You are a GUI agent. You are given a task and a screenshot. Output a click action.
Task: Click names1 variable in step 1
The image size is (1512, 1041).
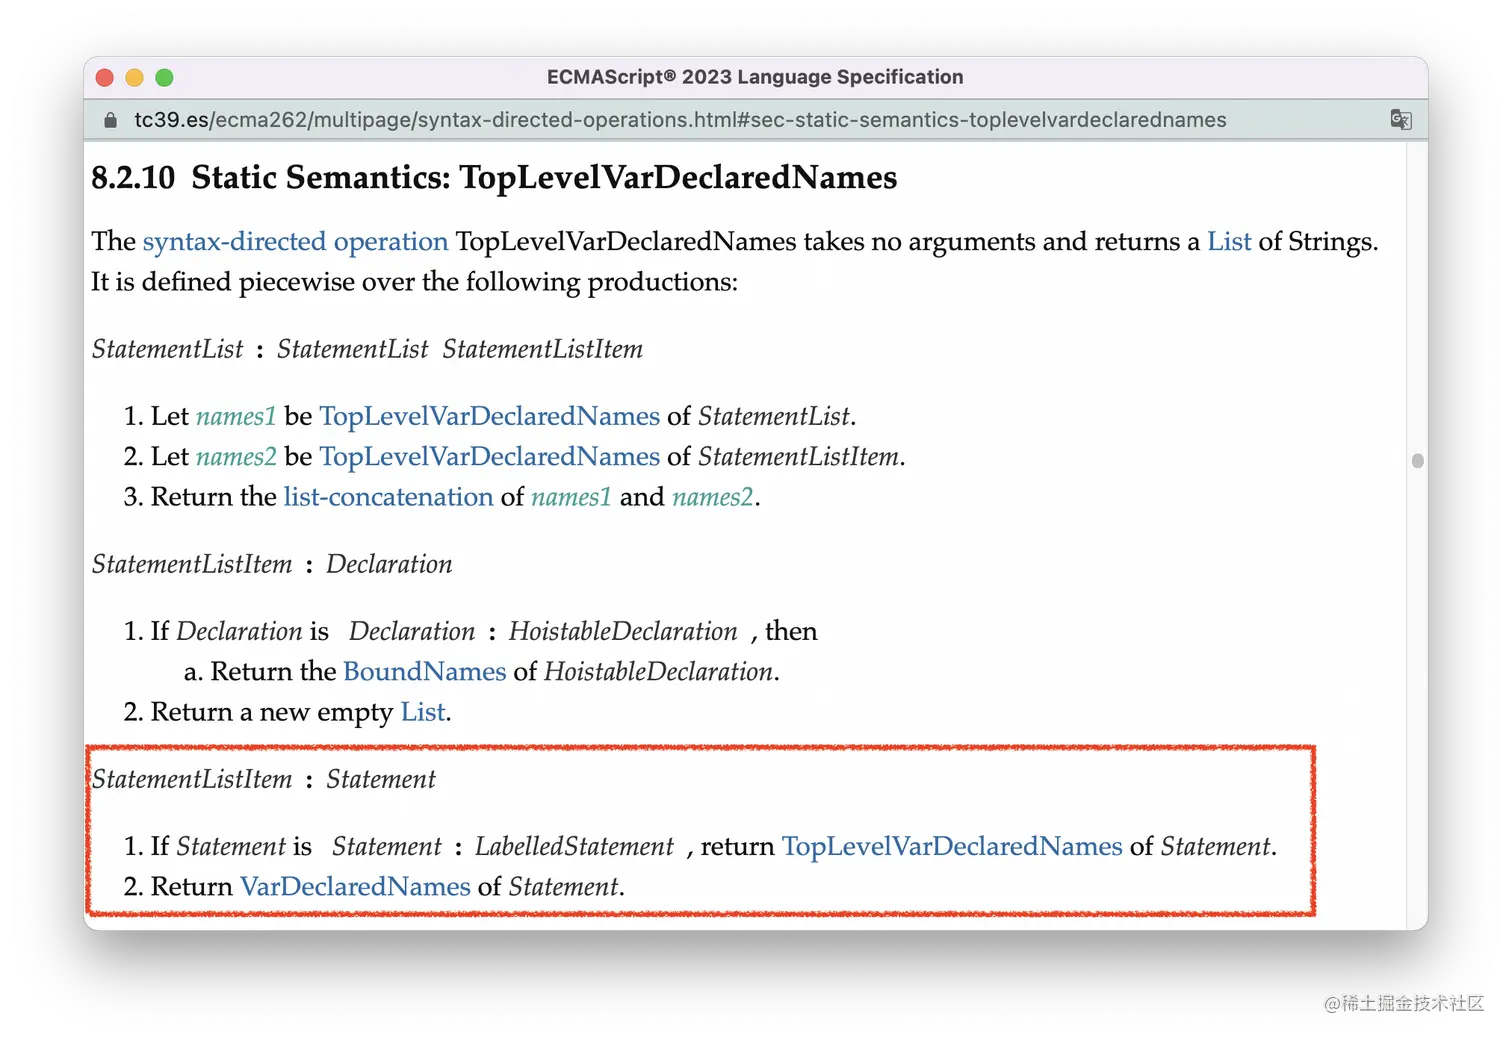236,416
